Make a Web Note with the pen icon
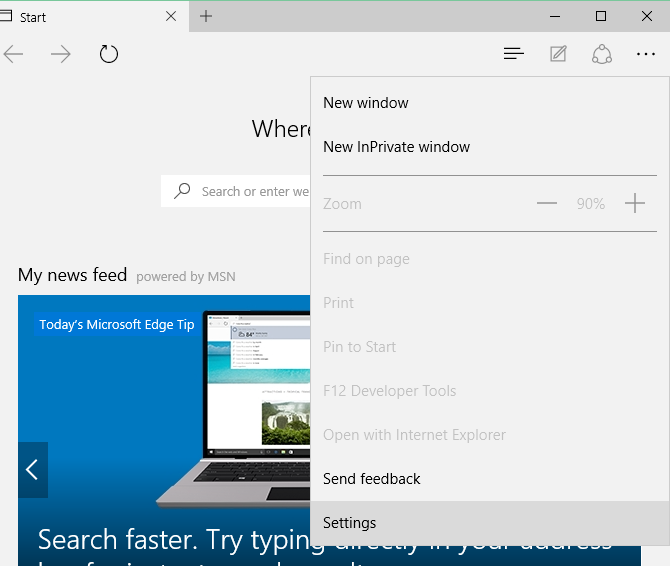The image size is (670, 566). (558, 54)
